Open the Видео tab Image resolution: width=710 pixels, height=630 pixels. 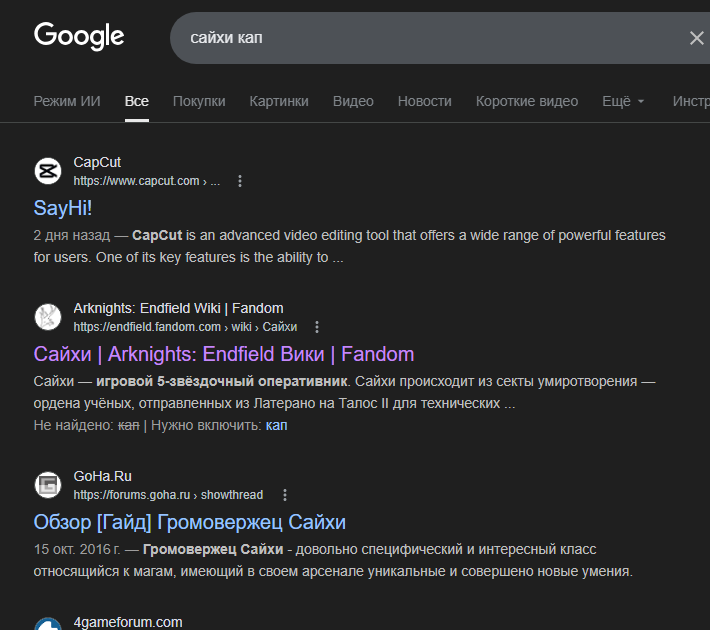(353, 101)
